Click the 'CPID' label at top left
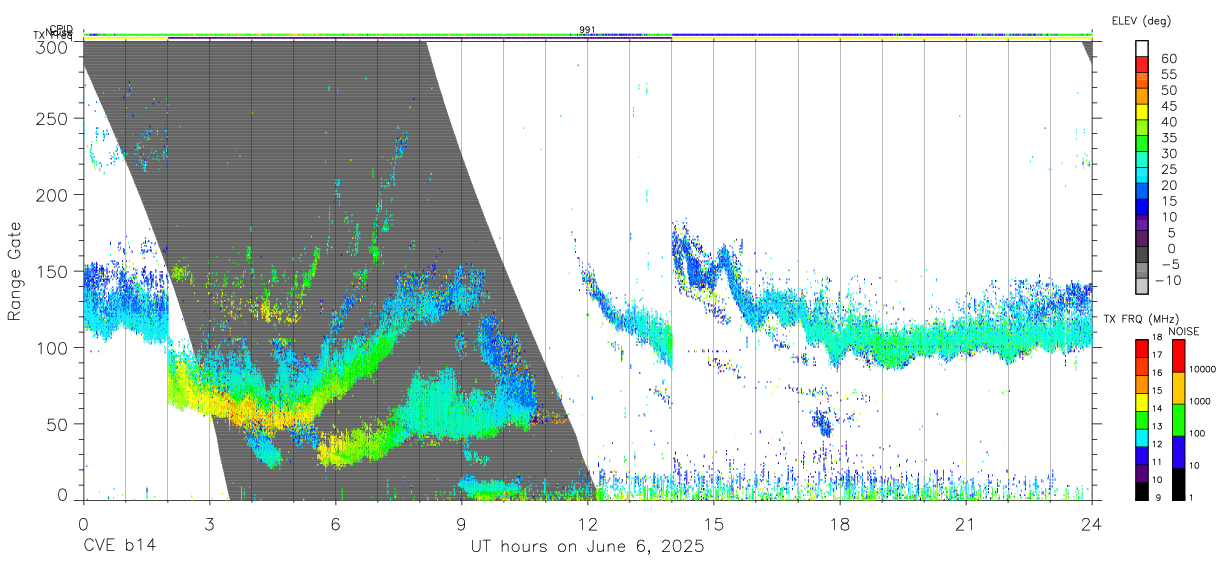 pyautogui.click(x=61, y=29)
